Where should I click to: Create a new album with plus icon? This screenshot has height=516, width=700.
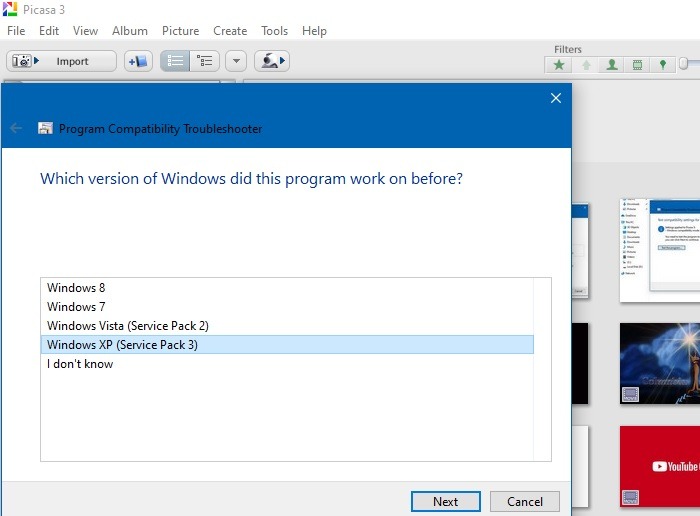coord(138,61)
